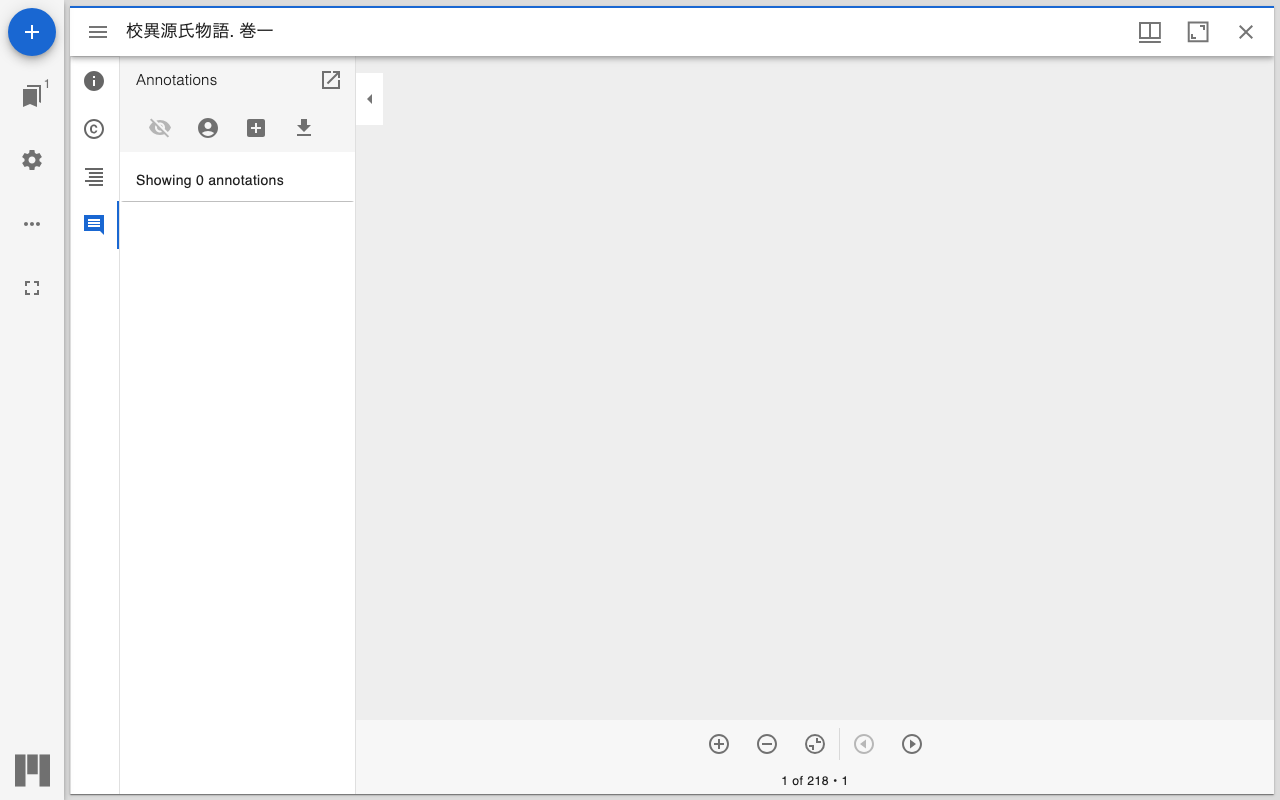The width and height of the screenshot is (1280, 800).
Task: Click the blue add resource button
Action: [x=32, y=32]
